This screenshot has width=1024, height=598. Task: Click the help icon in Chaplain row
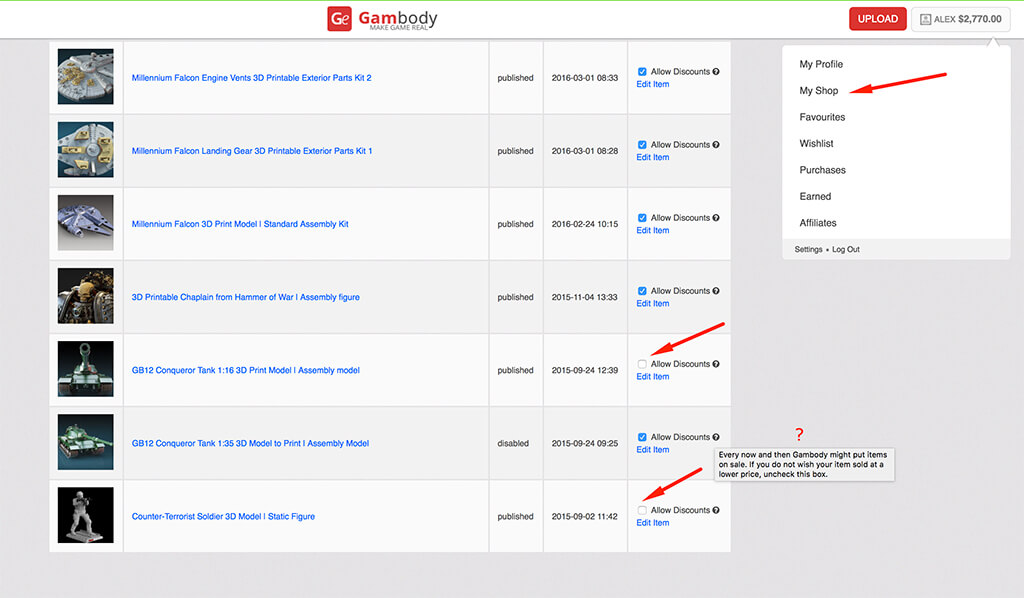(x=716, y=291)
